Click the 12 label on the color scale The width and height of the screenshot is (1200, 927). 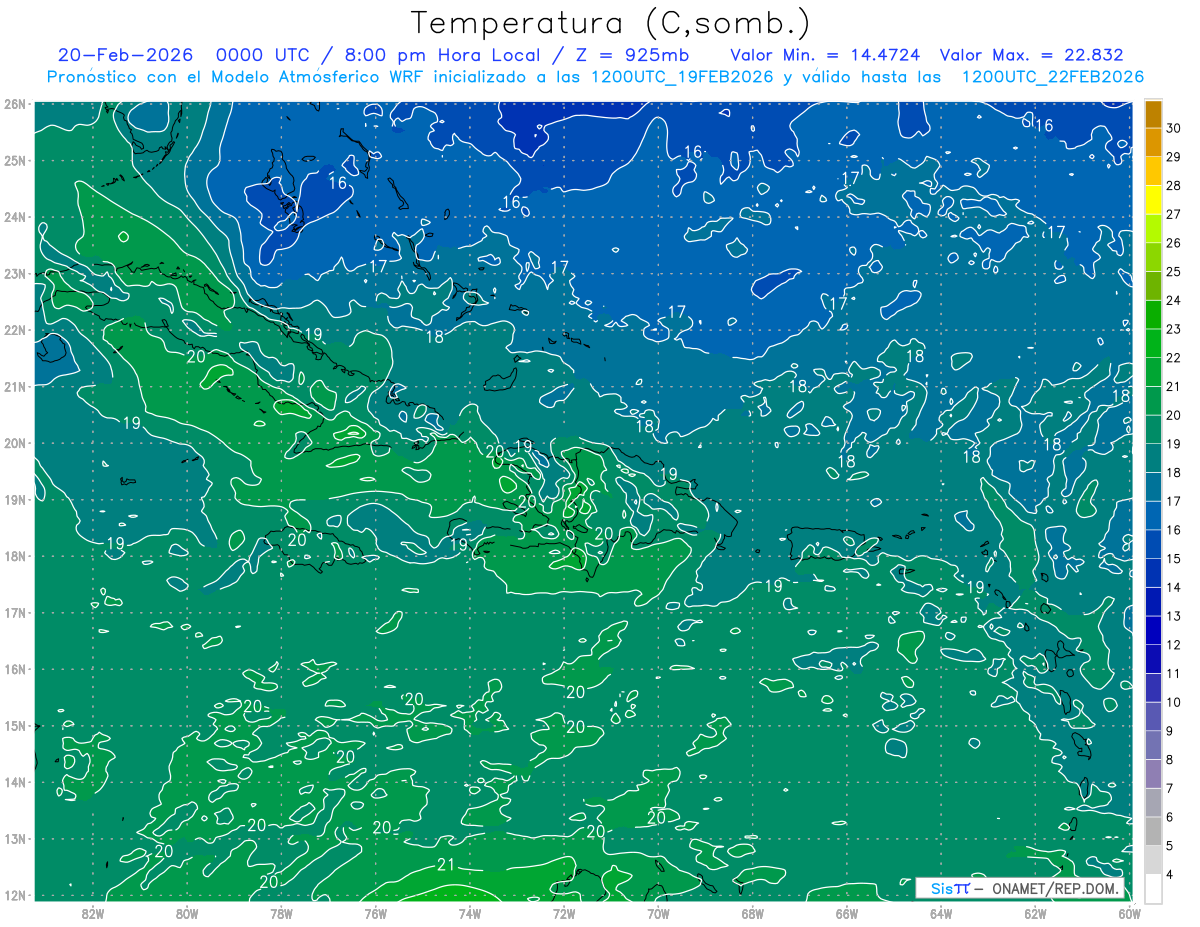tap(1174, 645)
